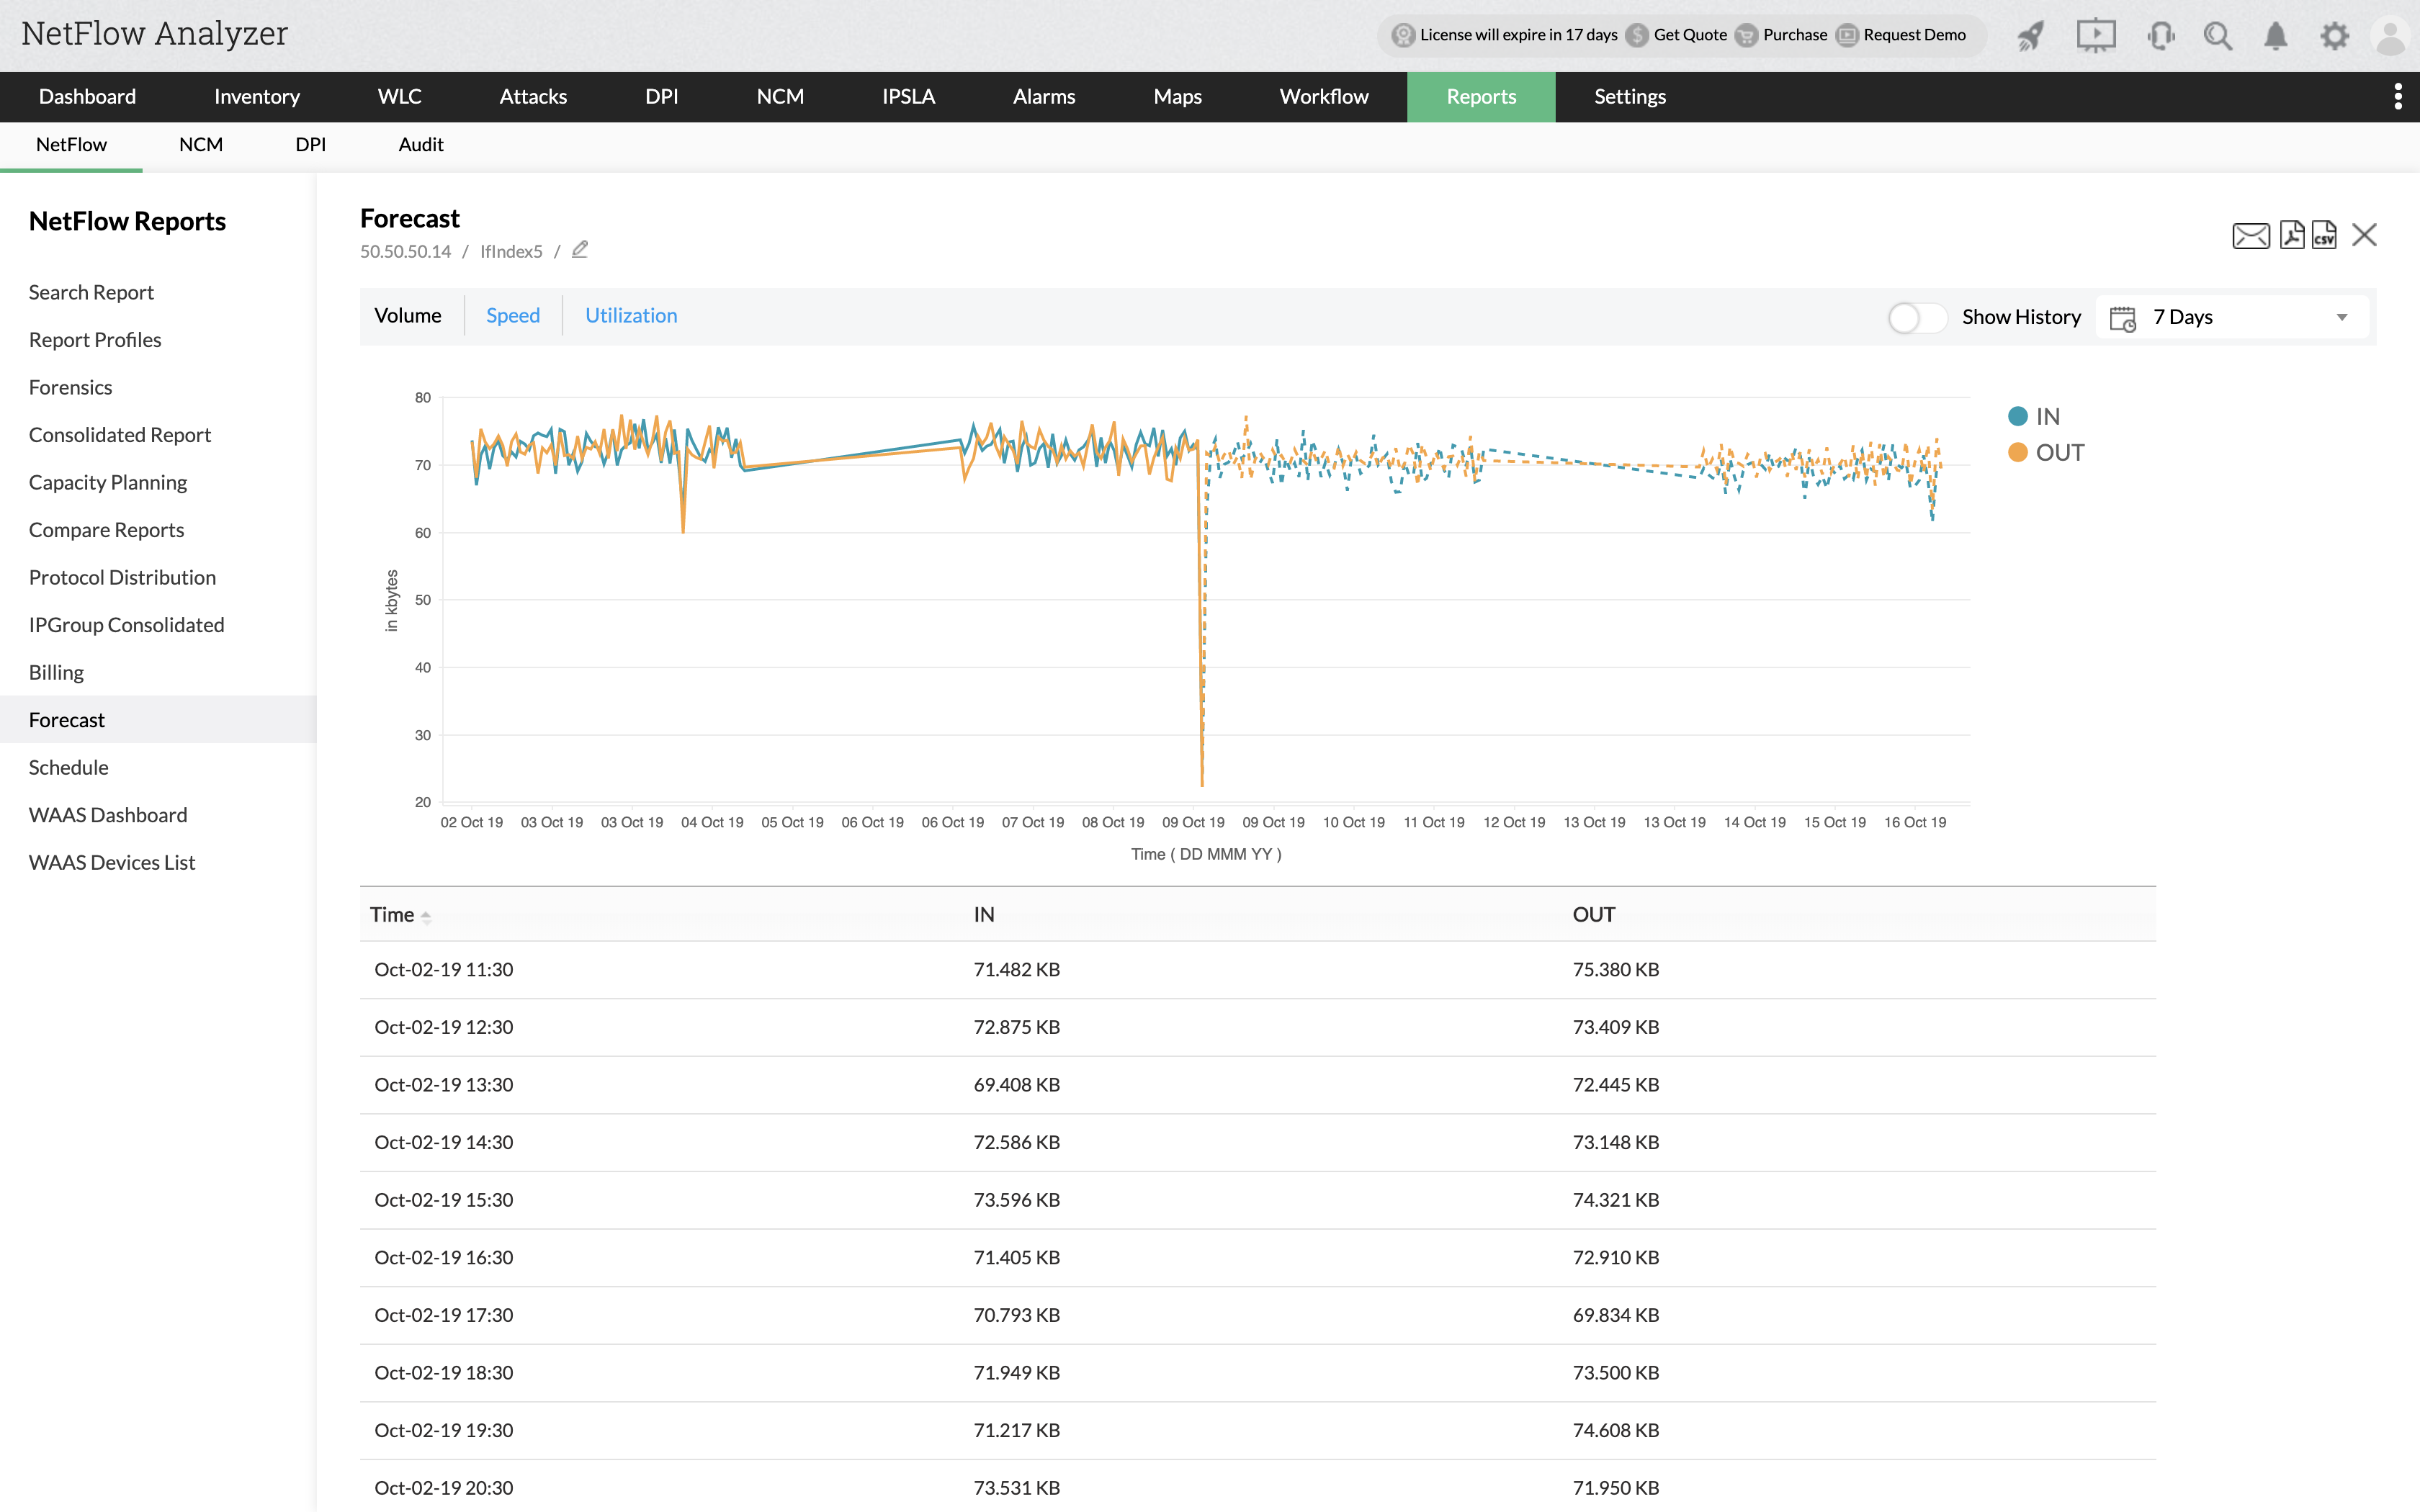The image size is (2420, 1512).
Task: Select the Utilization tab
Action: (x=631, y=315)
